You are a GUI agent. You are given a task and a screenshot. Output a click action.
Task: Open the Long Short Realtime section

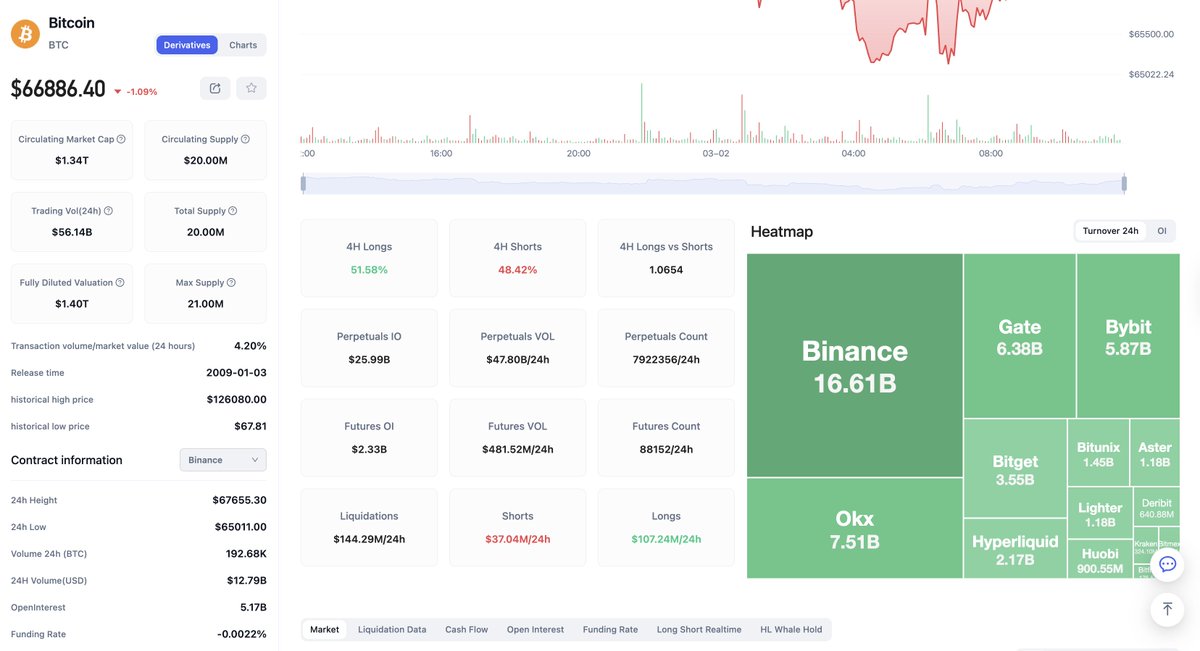698,629
